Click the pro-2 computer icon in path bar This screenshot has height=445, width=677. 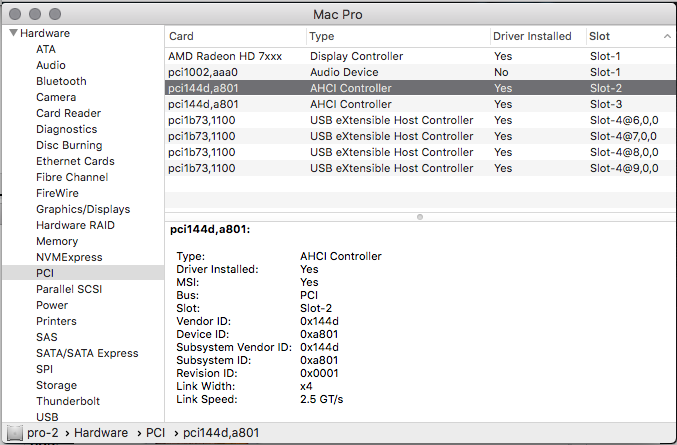pyautogui.click(x=15, y=432)
